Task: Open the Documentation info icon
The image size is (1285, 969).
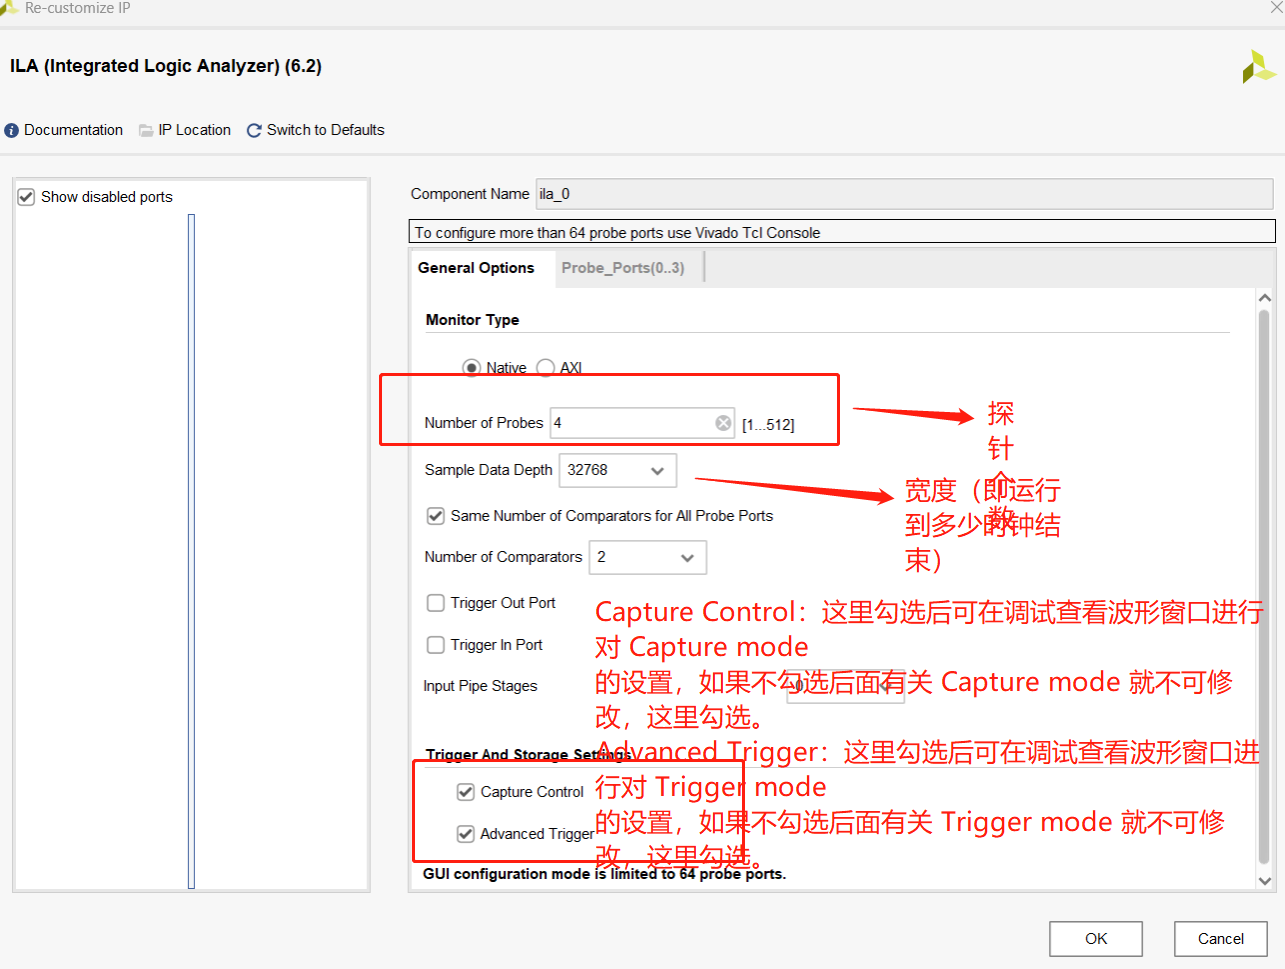Action: point(12,131)
